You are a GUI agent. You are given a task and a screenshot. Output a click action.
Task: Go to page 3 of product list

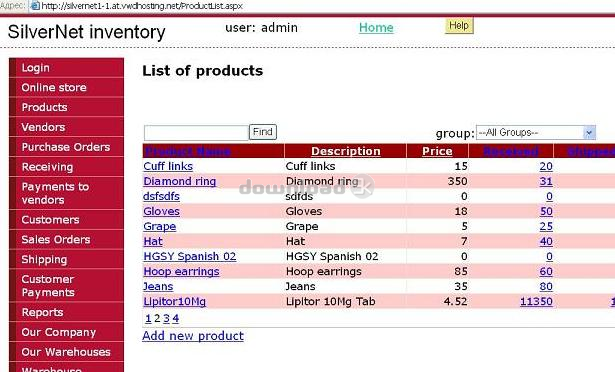(x=166, y=319)
